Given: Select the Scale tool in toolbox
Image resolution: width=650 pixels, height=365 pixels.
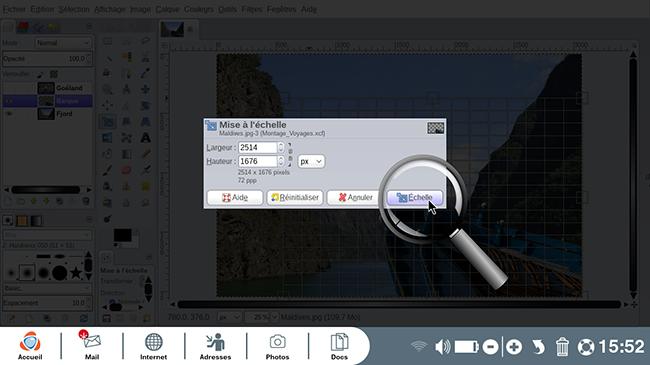Looking at the screenshot, I should 108,122.
